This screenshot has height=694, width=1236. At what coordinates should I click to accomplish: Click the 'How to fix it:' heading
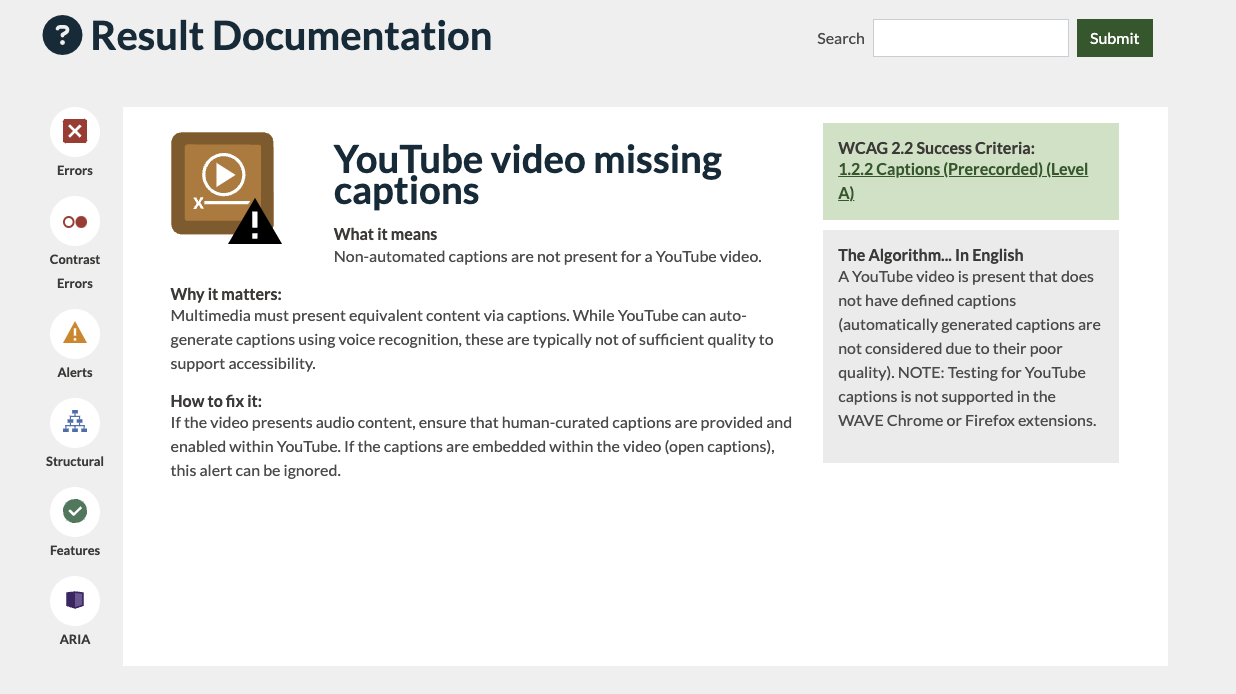pos(216,401)
